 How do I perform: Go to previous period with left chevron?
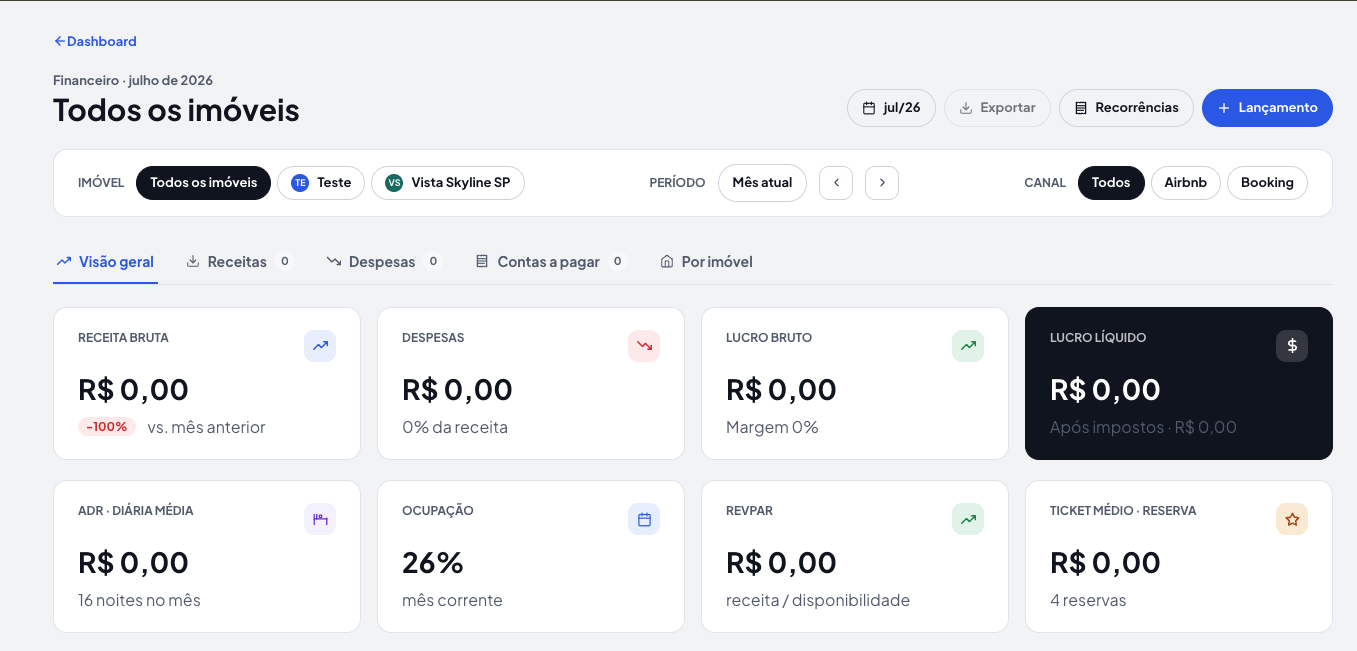point(836,183)
